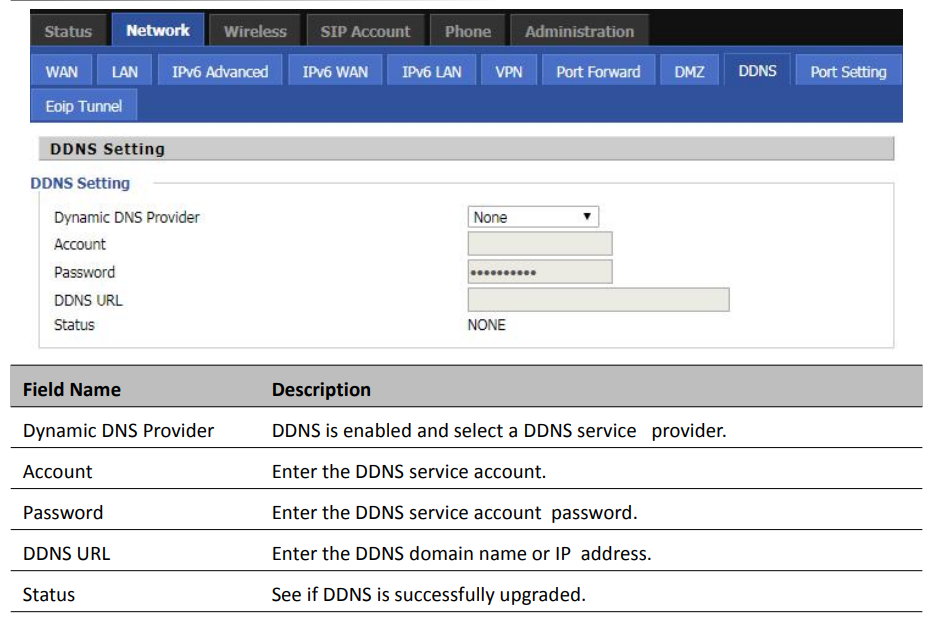Open the Administration tab
The height and width of the screenshot is (622, 936).
(x=579, y=31)
